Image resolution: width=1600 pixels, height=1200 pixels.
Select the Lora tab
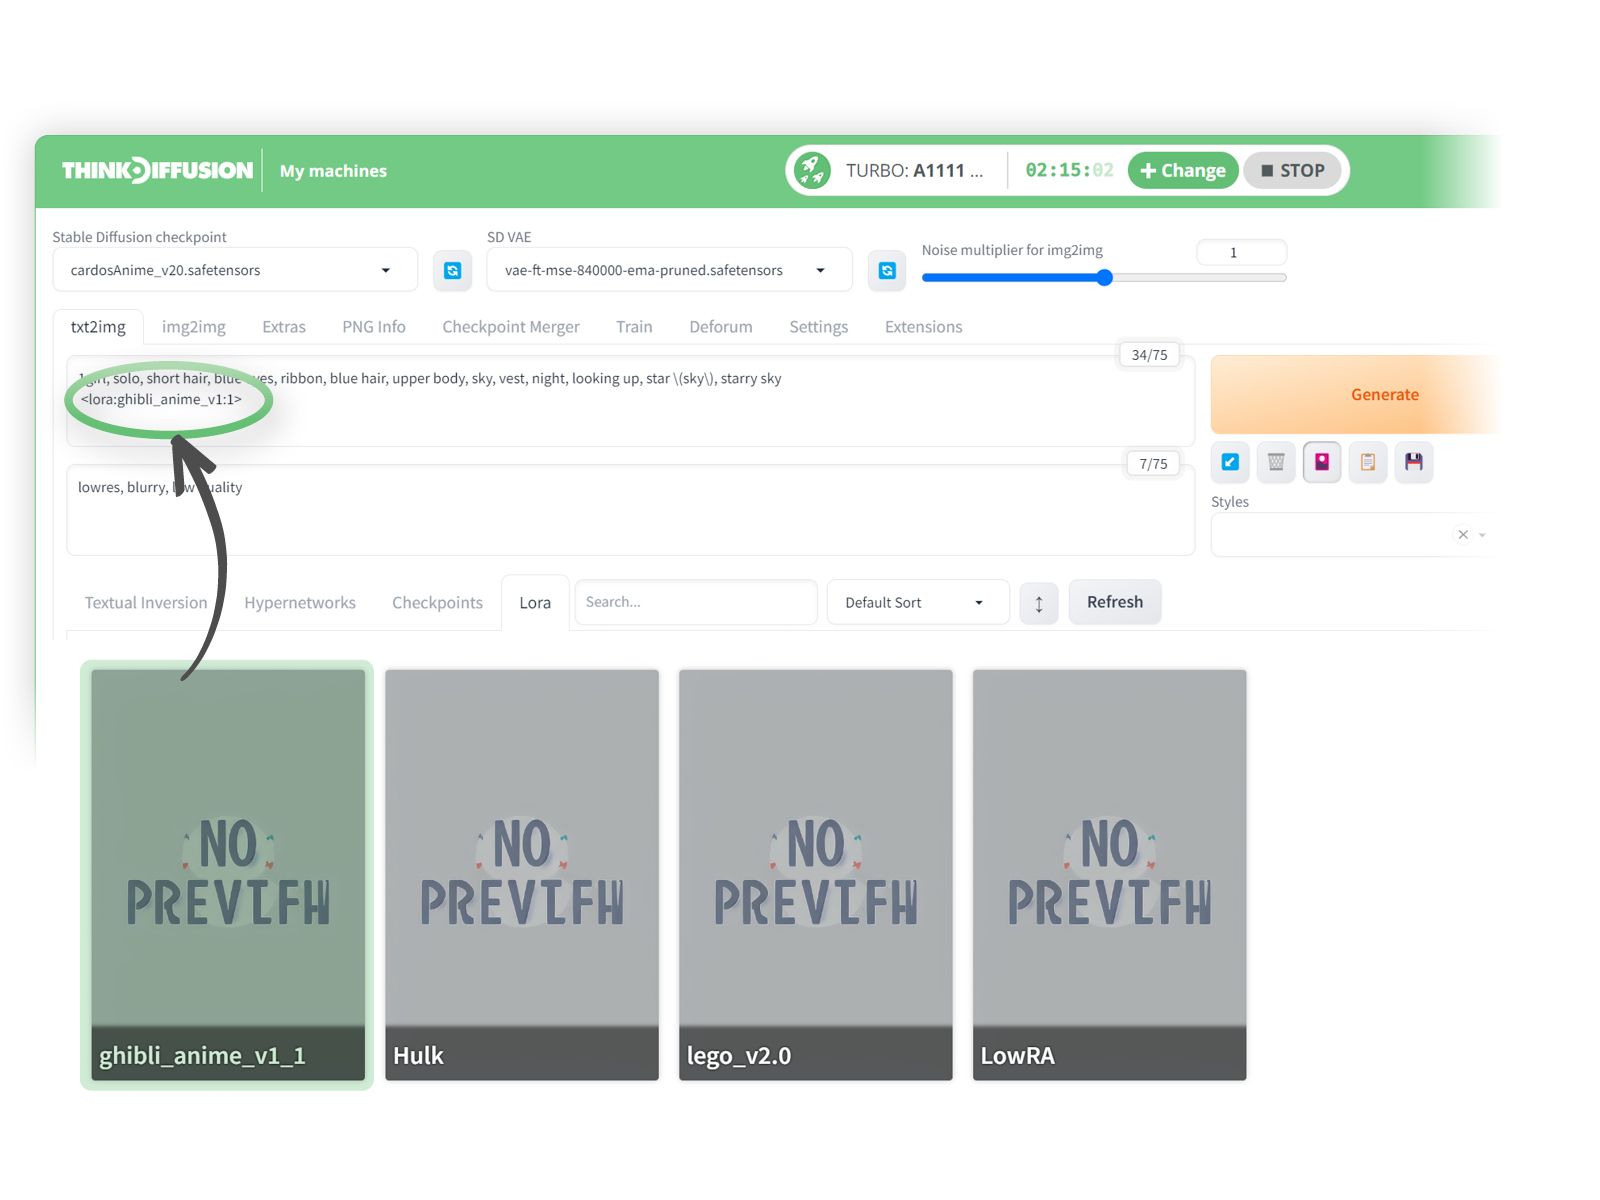[535, 603]
